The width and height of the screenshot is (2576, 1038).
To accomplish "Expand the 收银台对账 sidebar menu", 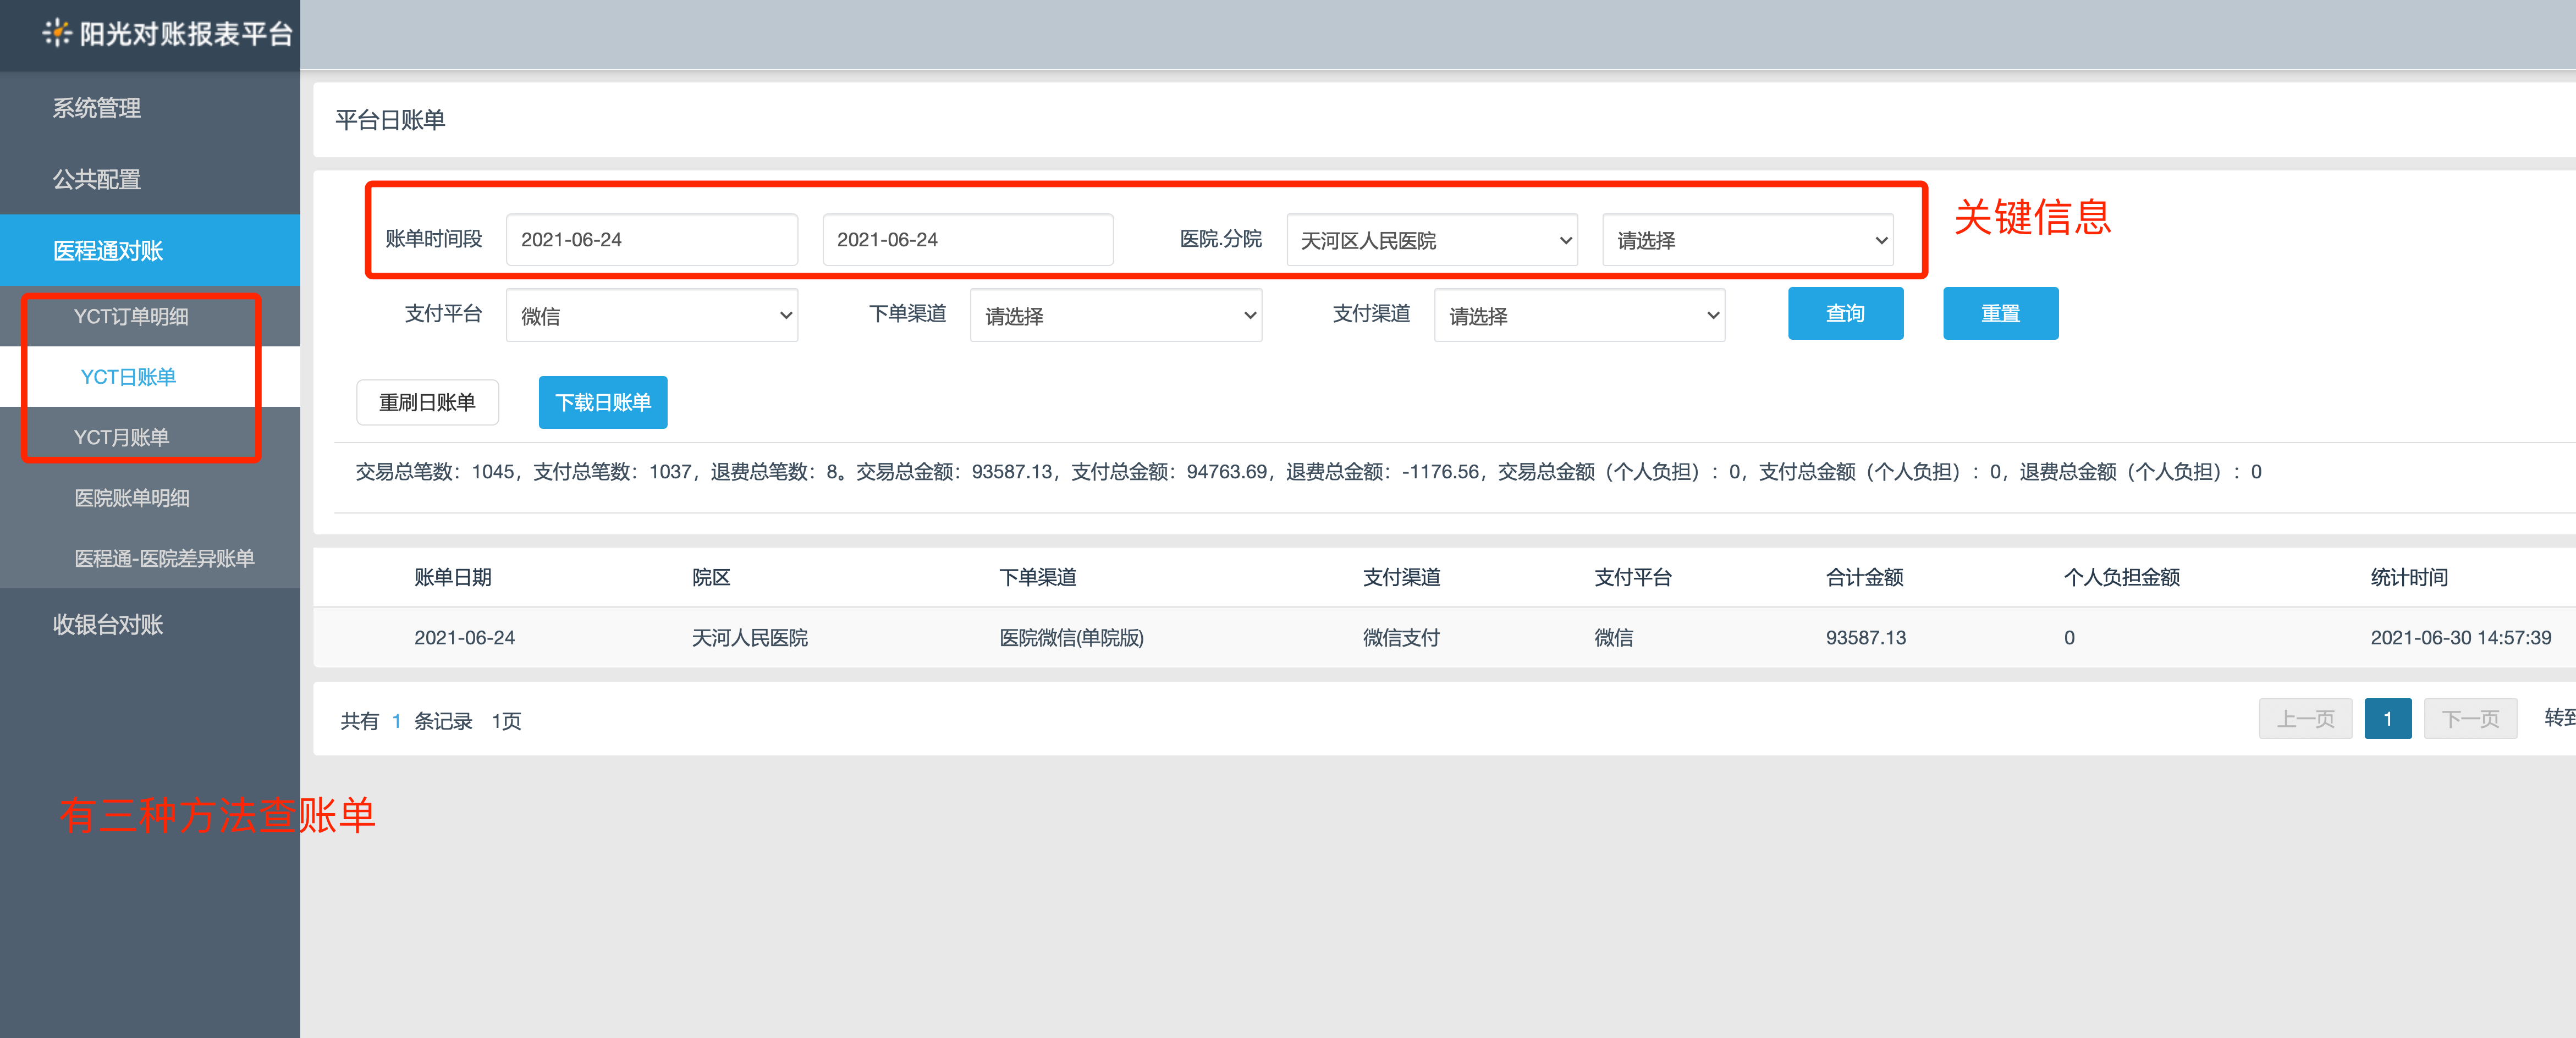I will [108, 624].
